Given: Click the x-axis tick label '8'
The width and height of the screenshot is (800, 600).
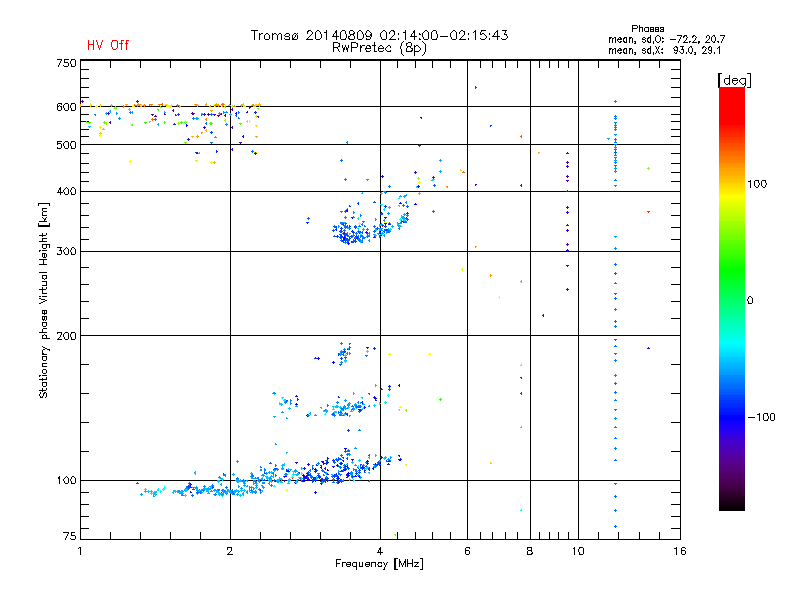Looking at the screenshot, I should [530, 551].
